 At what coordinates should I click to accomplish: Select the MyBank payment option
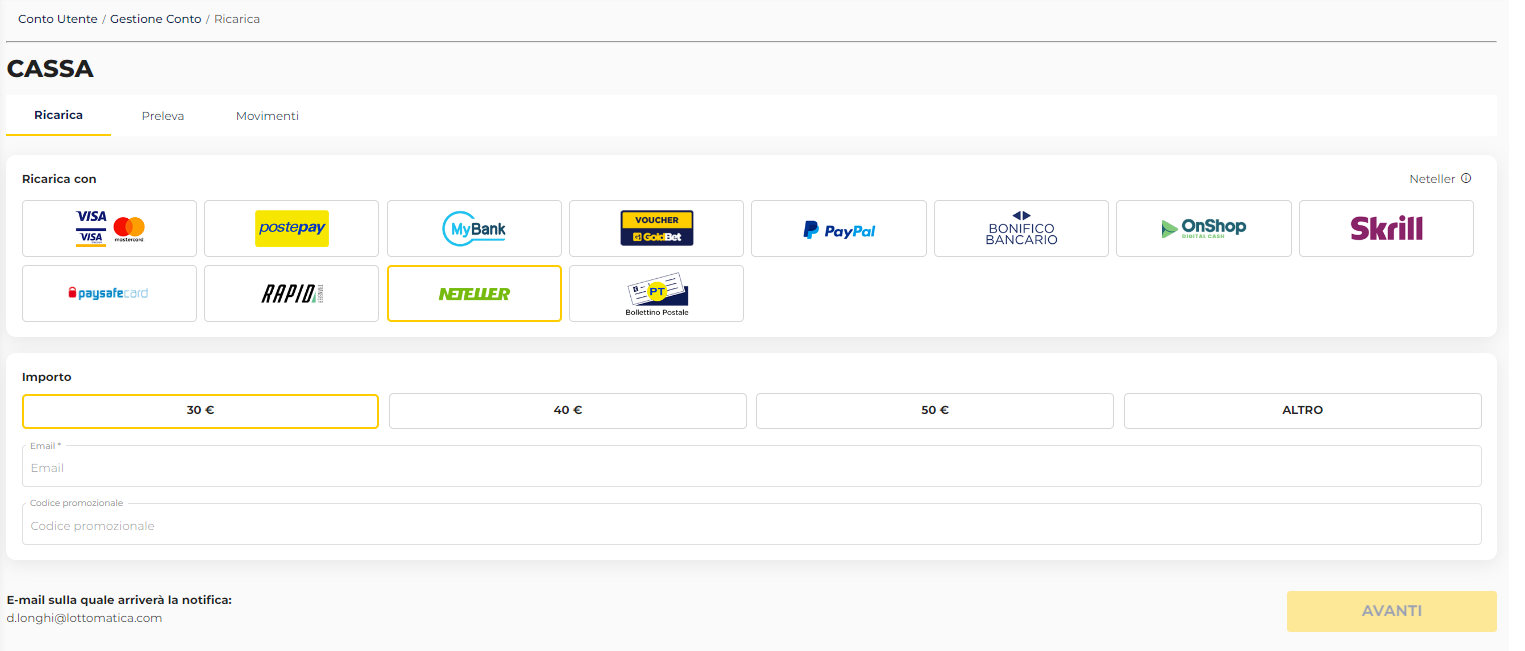click(473, 228)
